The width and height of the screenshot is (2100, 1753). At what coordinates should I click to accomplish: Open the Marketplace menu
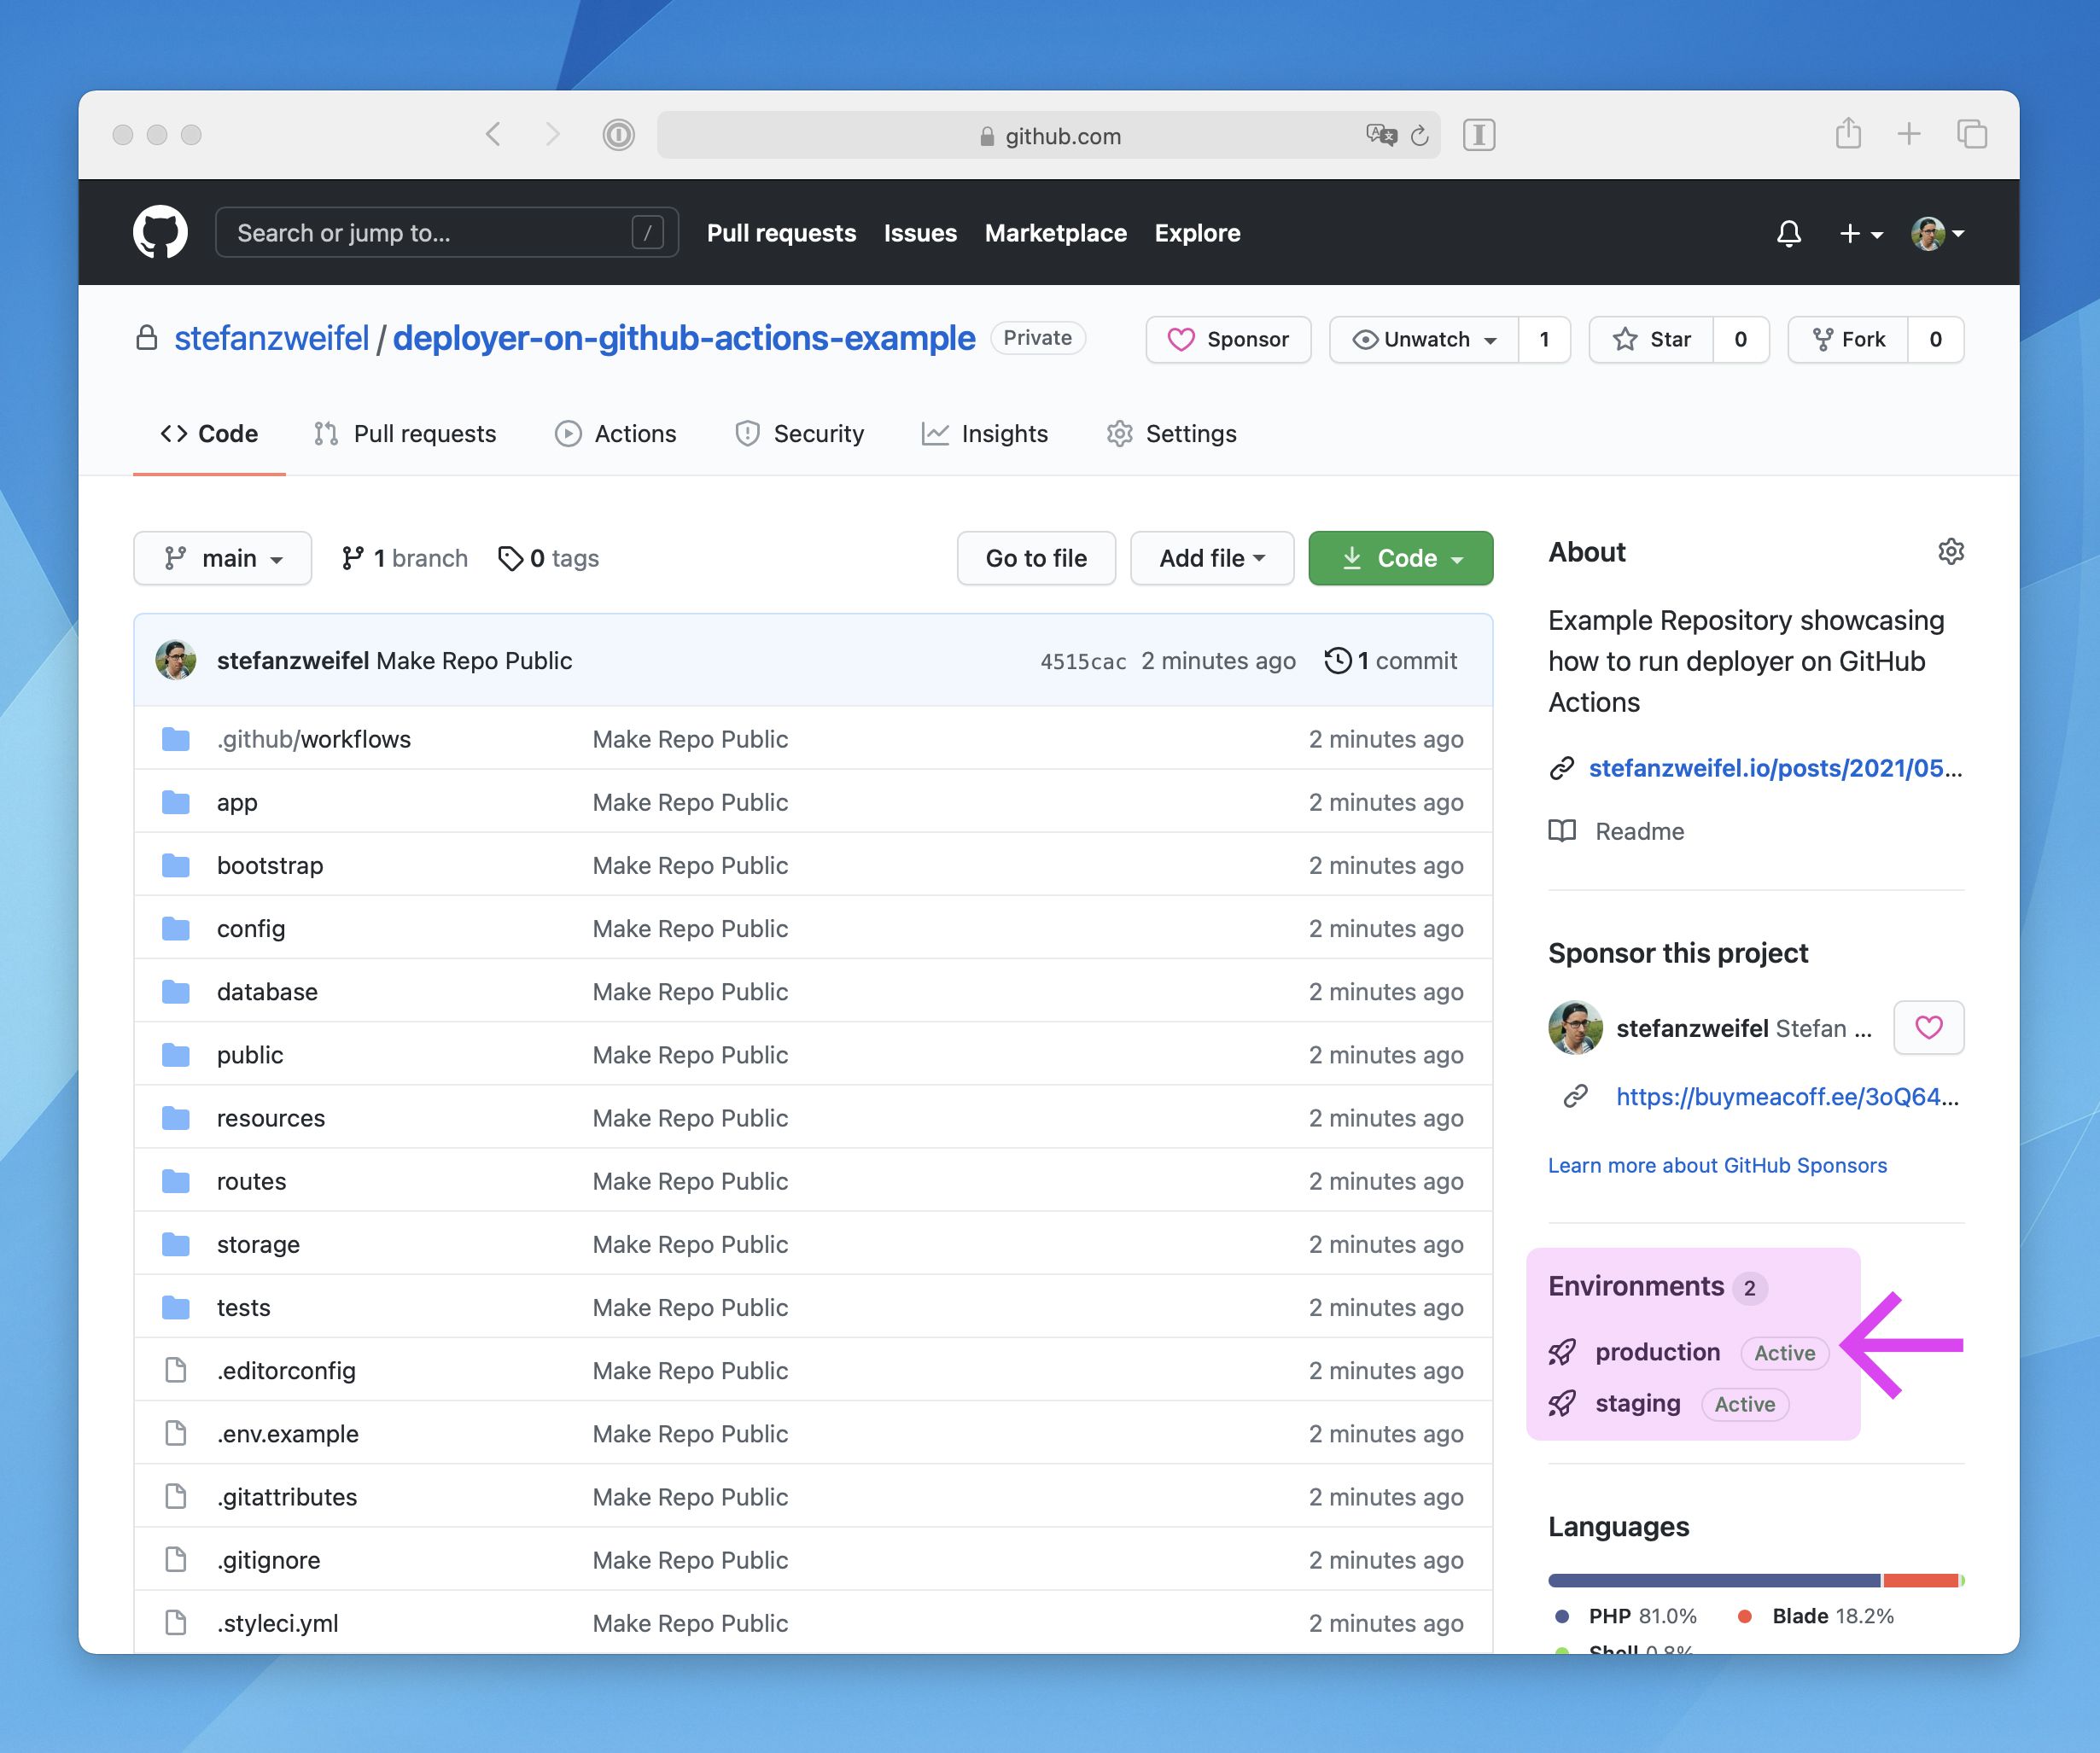pos(1056,233)
